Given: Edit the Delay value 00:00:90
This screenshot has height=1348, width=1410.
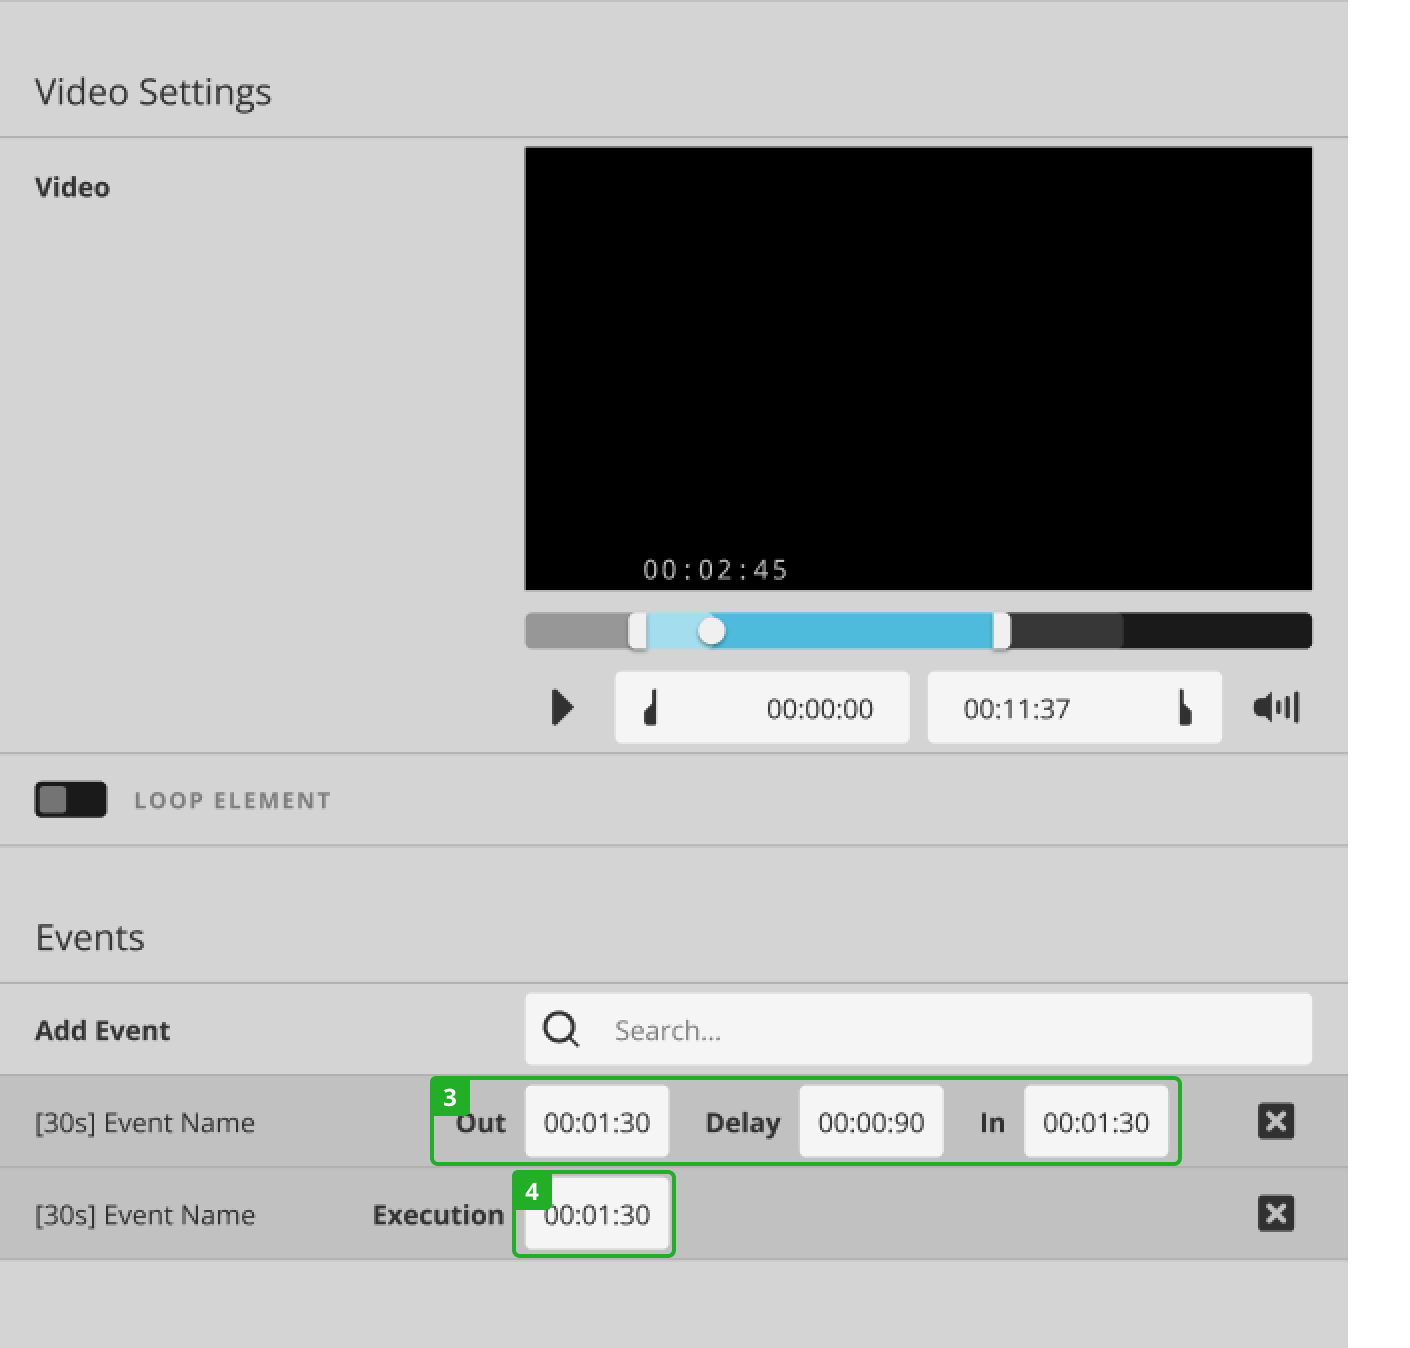Looking at the screenshot, I should [871, 1122].
